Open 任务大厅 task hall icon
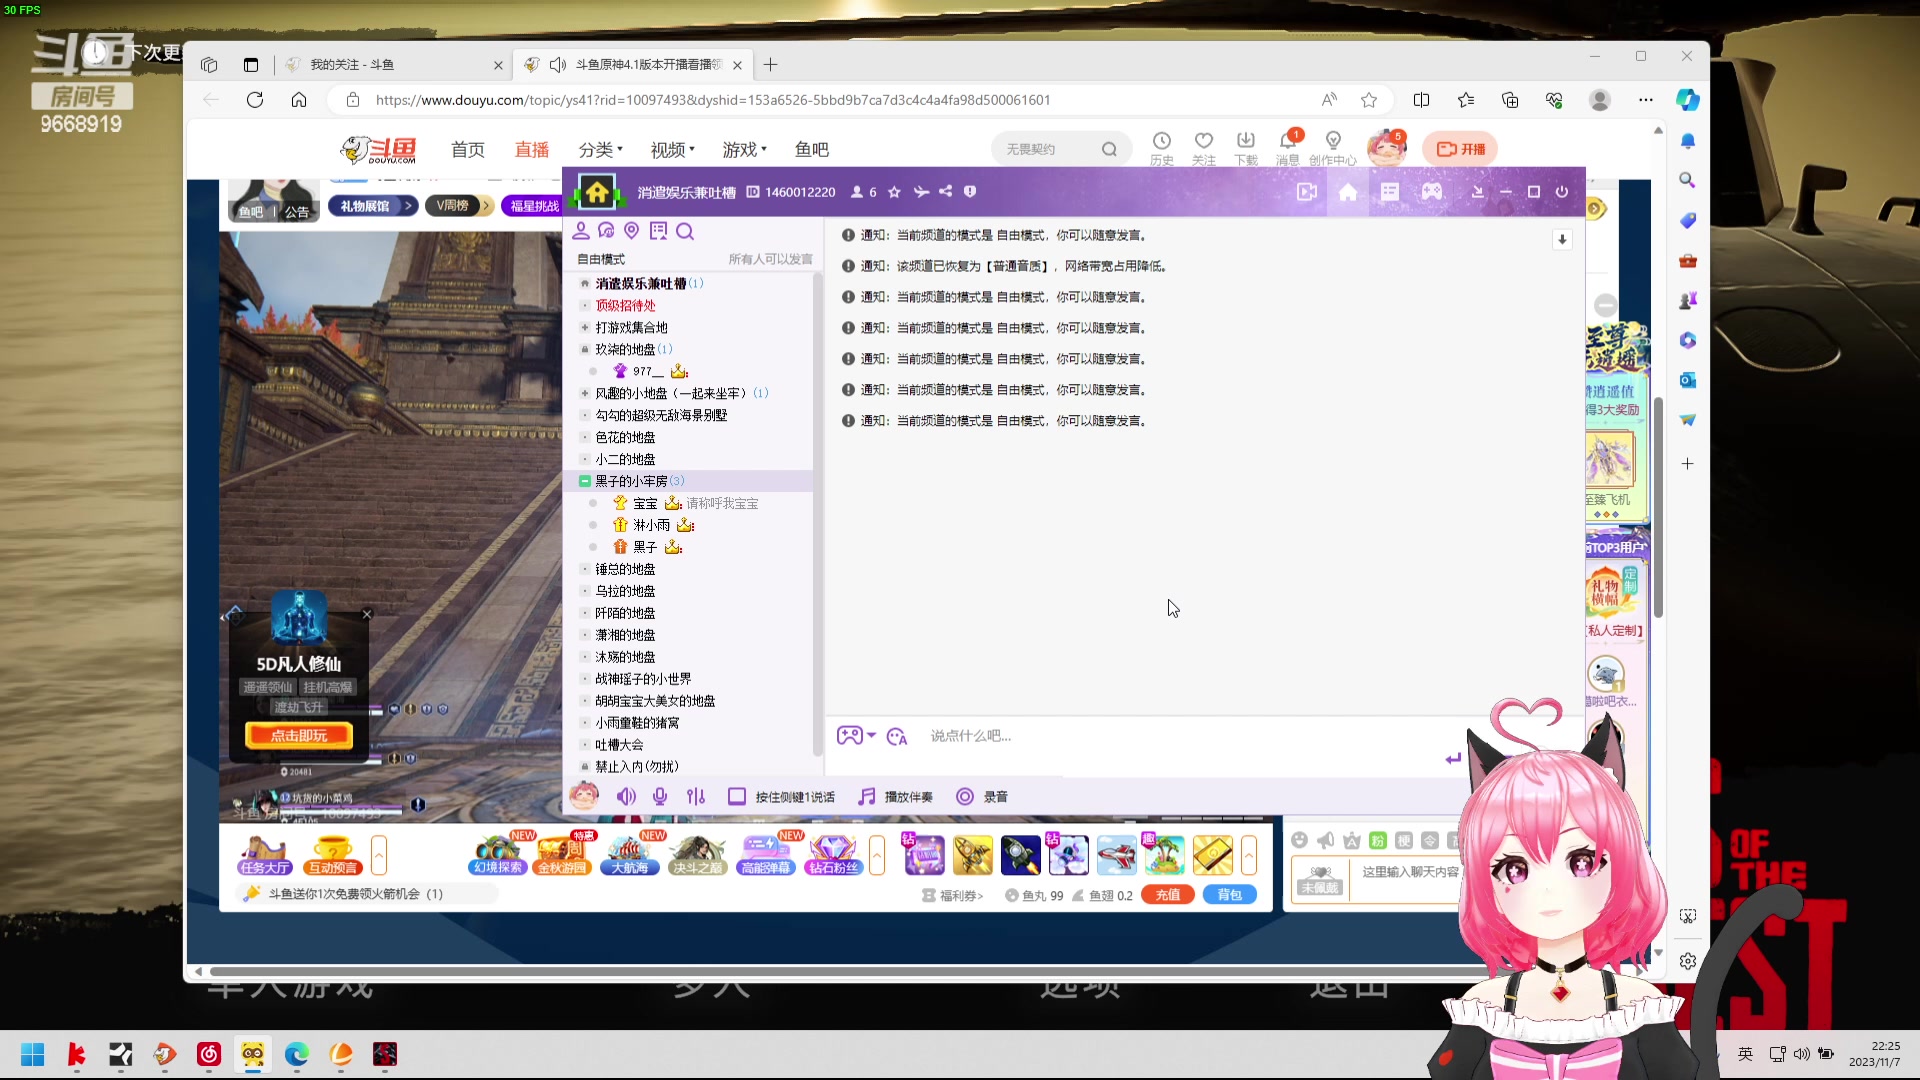 pyautogui.click(x=265, y=856)
